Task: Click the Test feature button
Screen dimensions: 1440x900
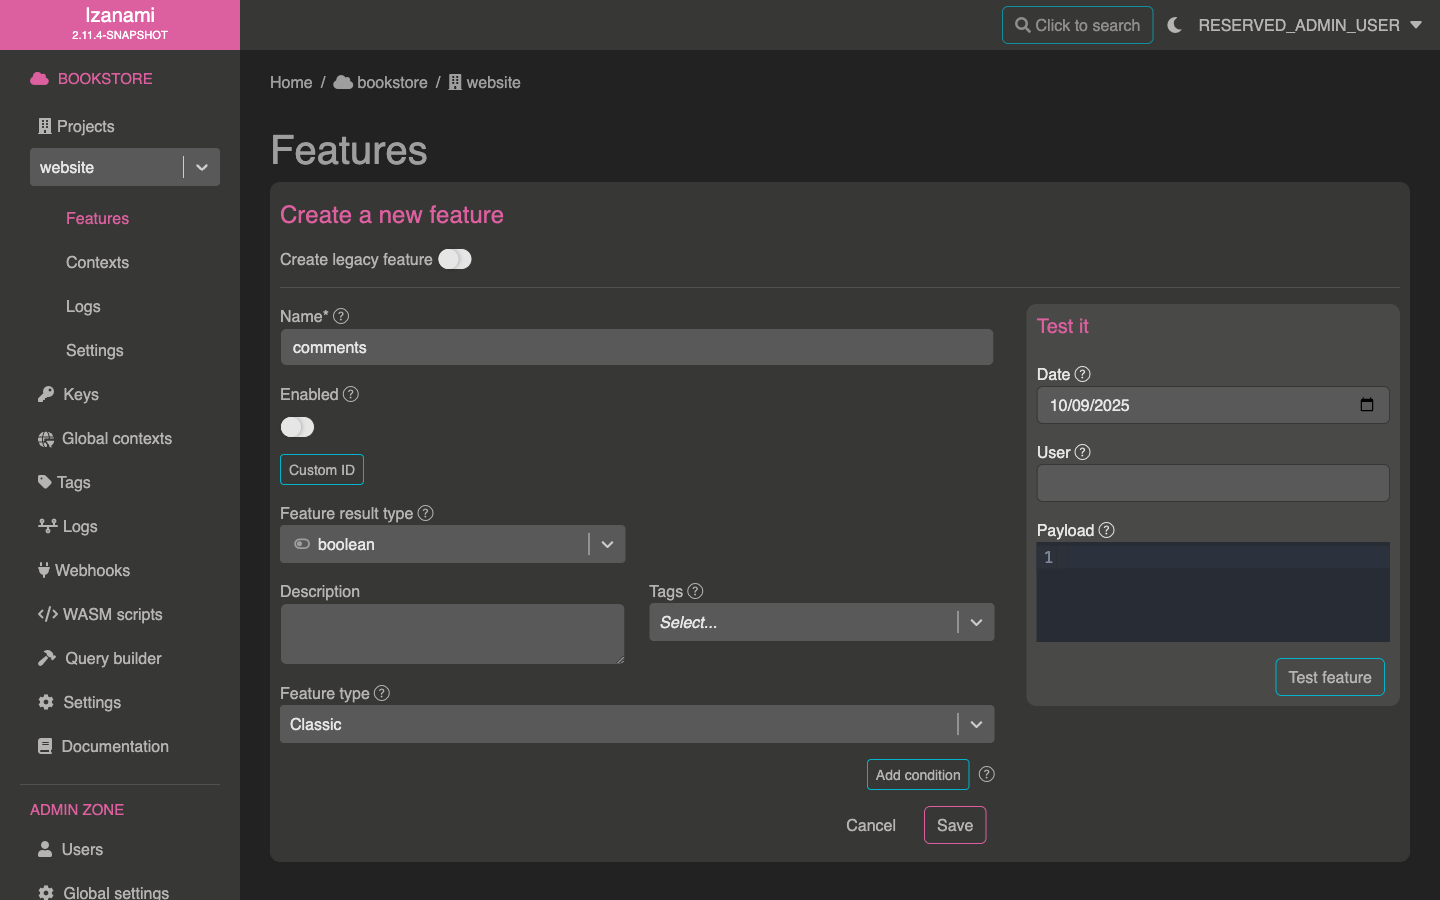Action: (x=1329, y=677)
